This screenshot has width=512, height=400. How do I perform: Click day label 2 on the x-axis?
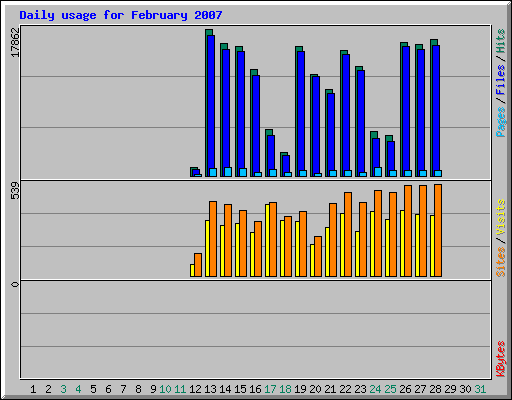48,389
